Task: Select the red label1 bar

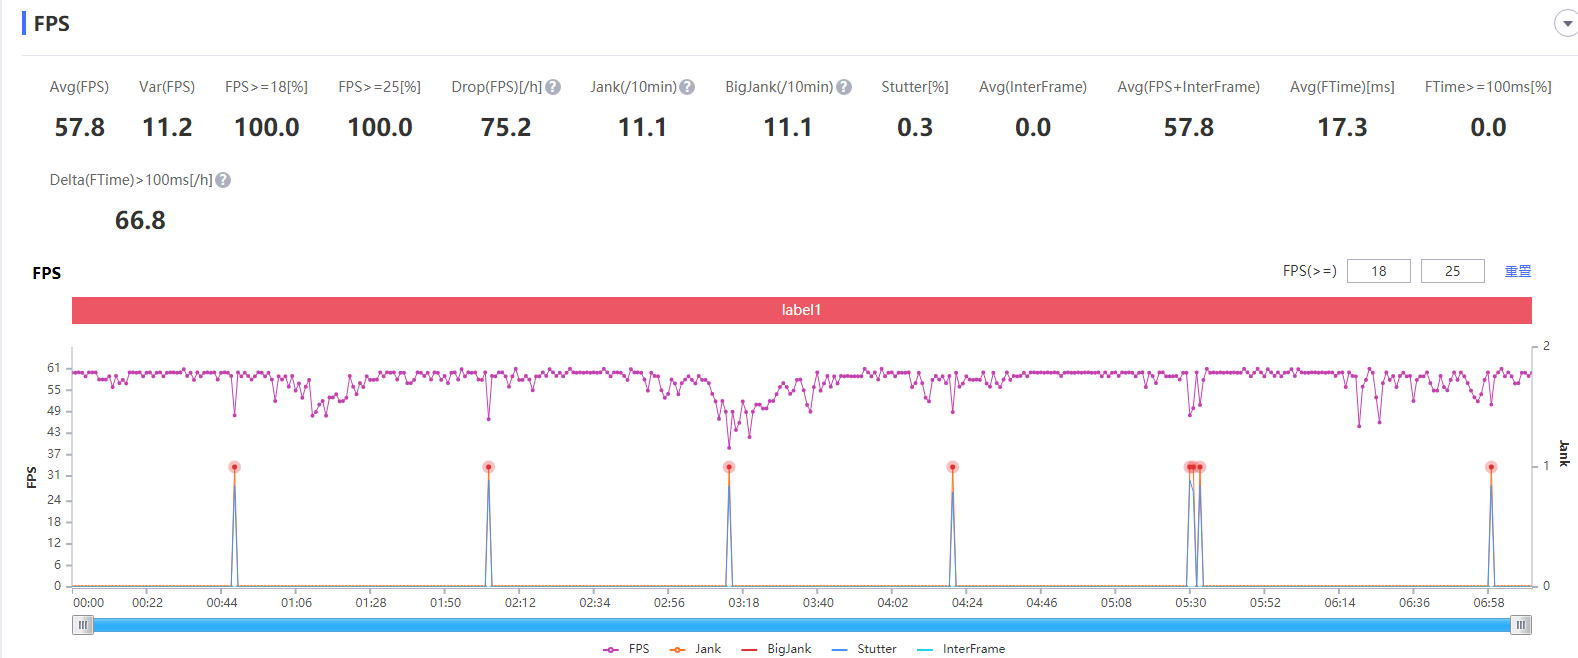Action: pyautogui.click(x=802, y=310)
